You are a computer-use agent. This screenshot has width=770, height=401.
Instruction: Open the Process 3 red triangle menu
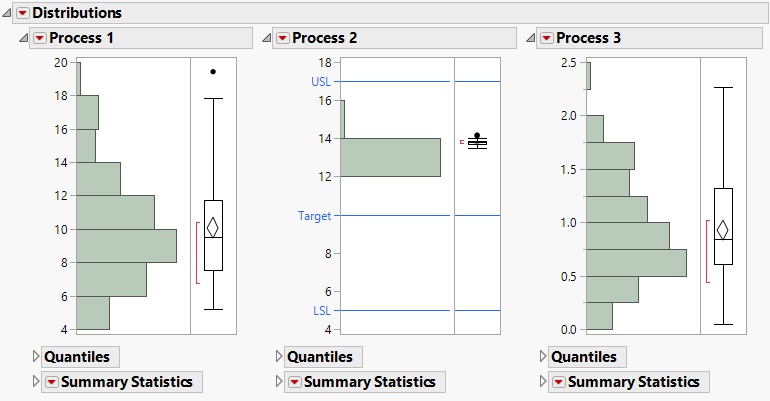546,38
